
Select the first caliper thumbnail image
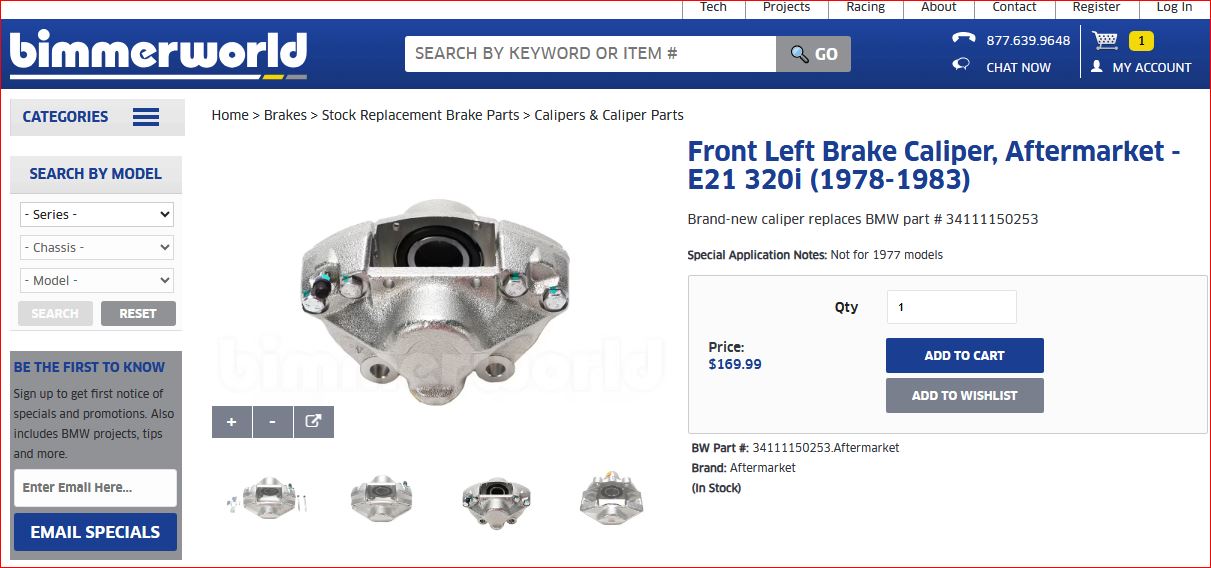[263, 497]
